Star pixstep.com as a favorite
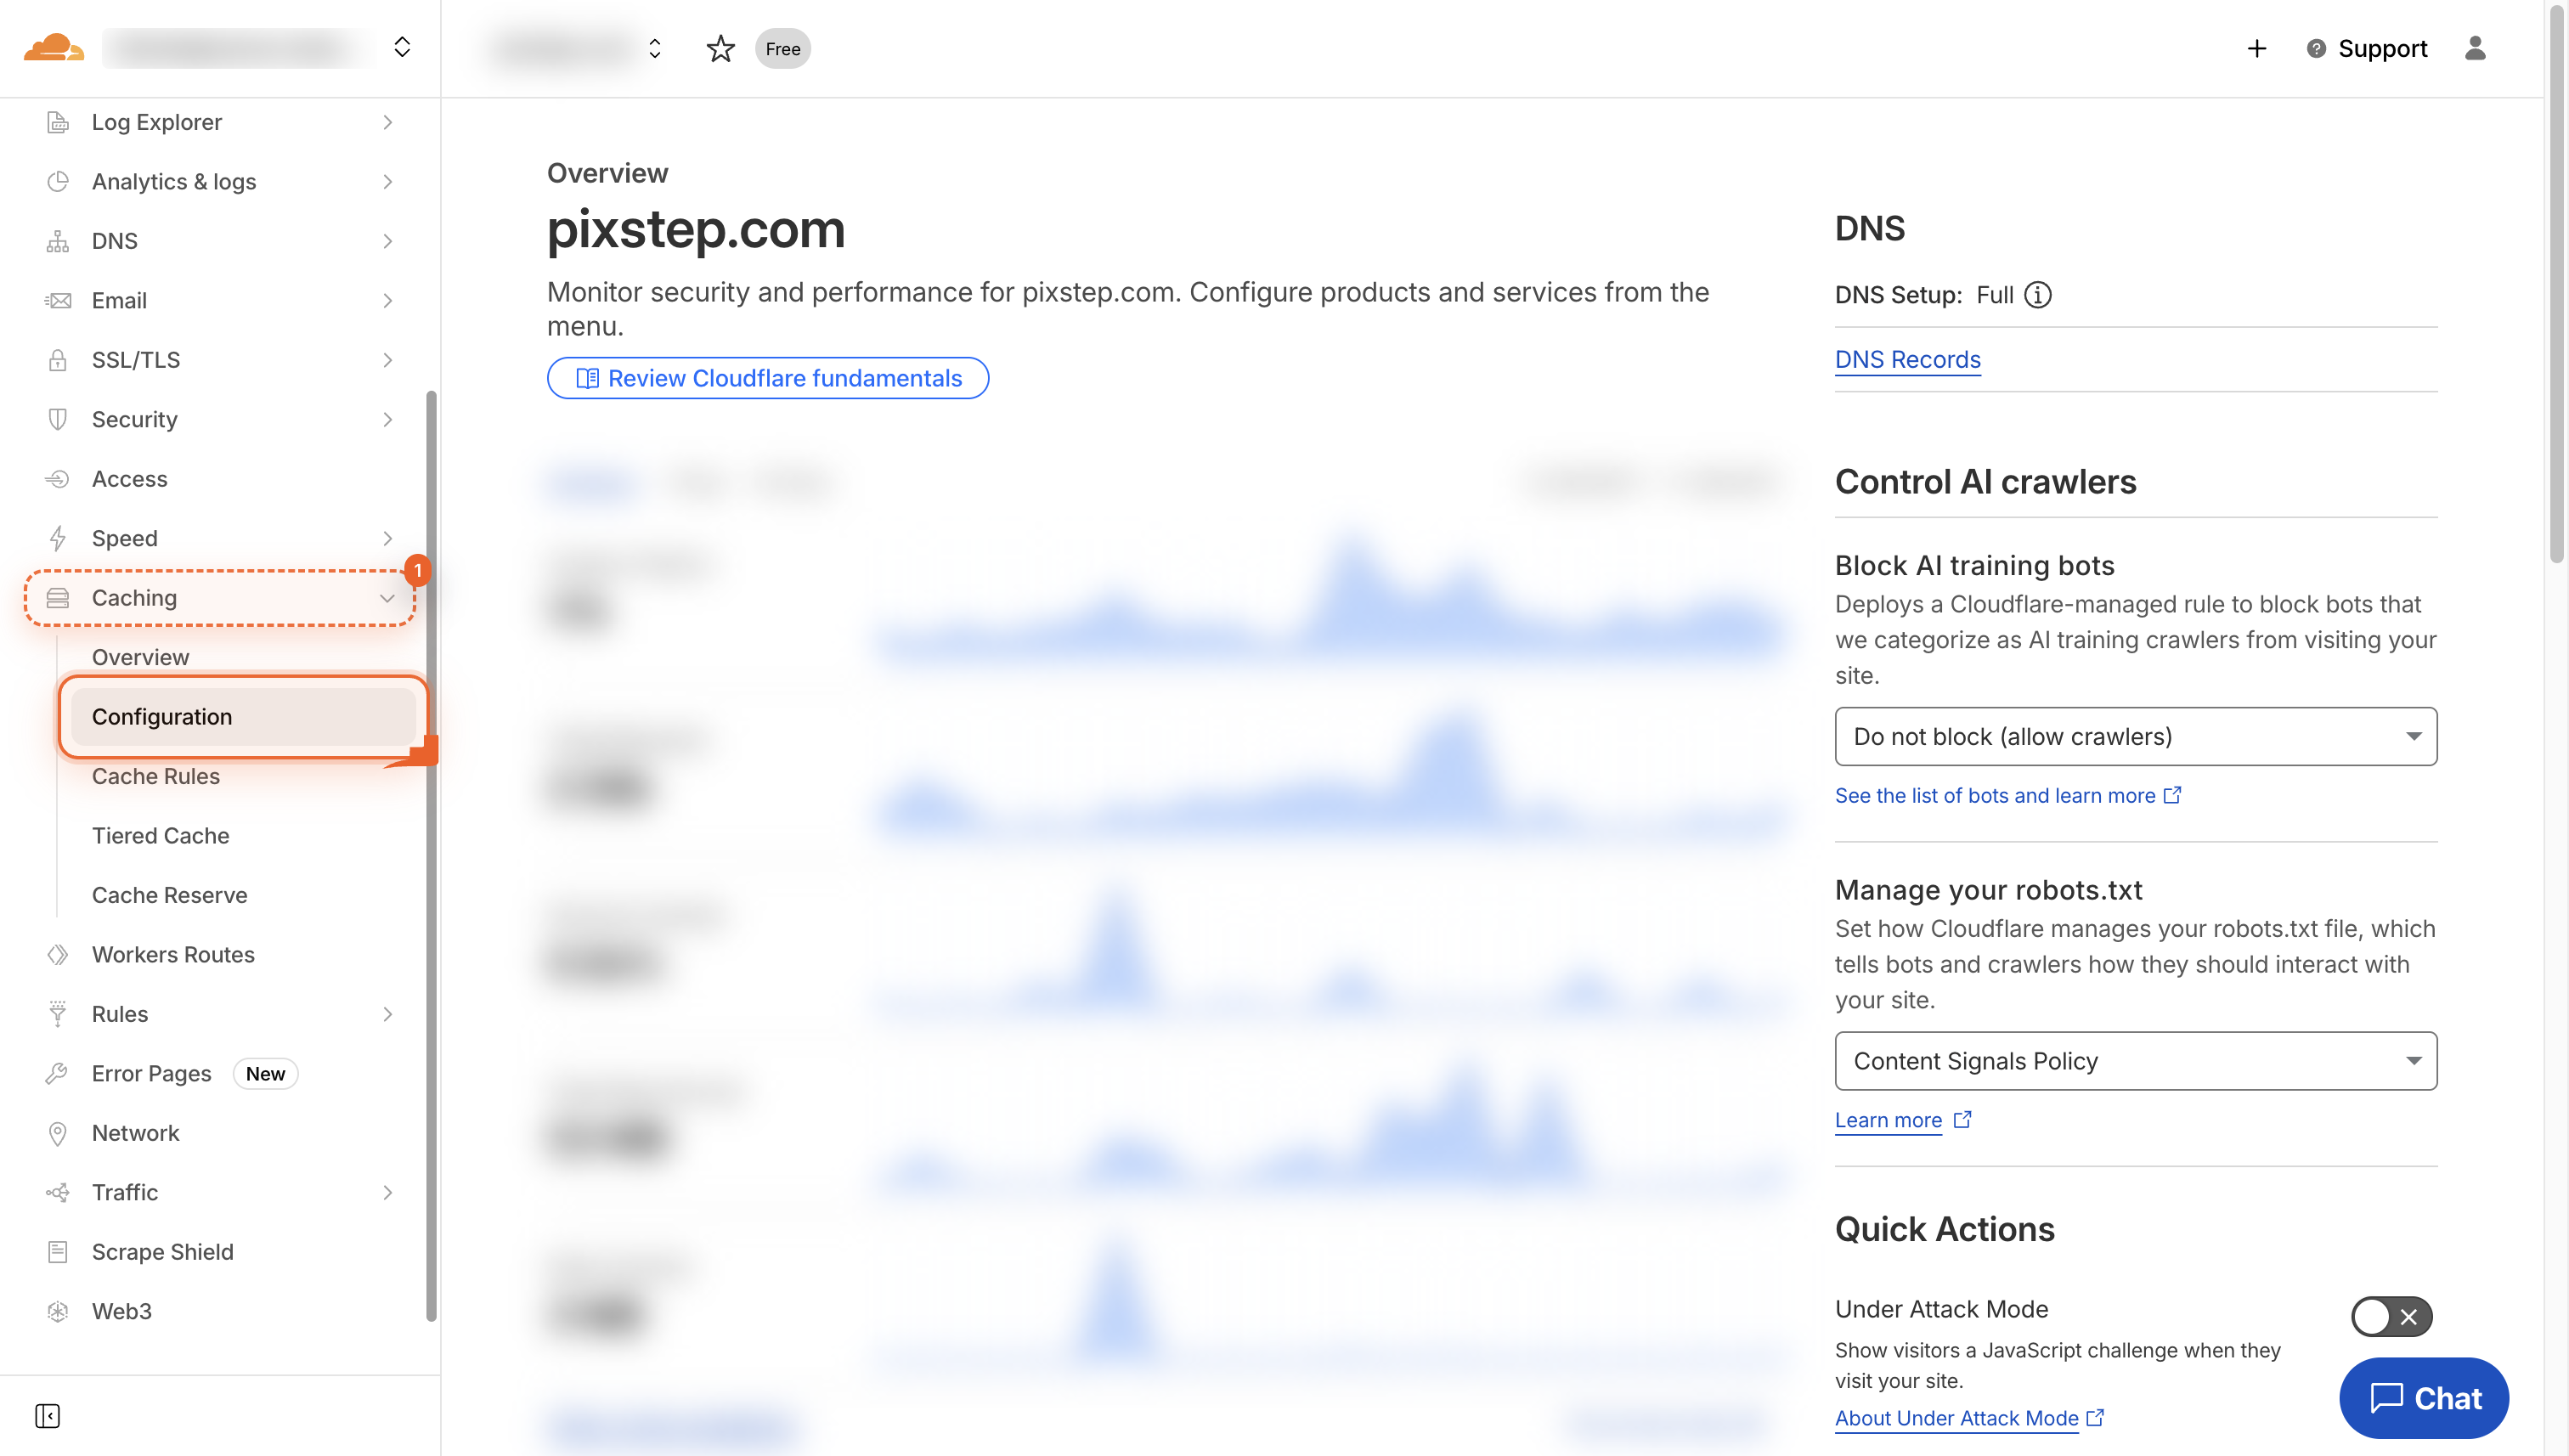The height and width of the screenshot is (1456, 2569). point(721,48)
